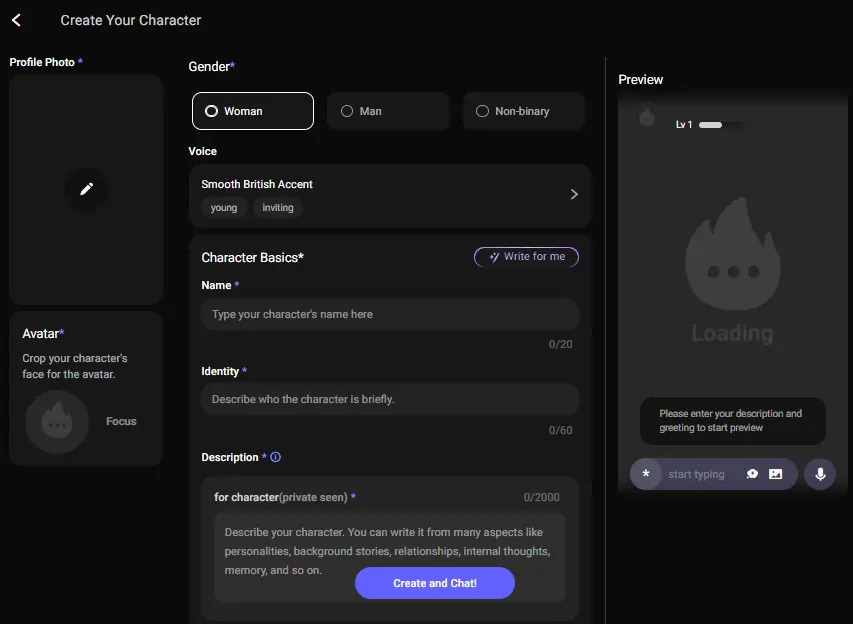Screen dimensions: 853x624
Task: Go back using the left arrow icon
Action: (x=16, y=20)
